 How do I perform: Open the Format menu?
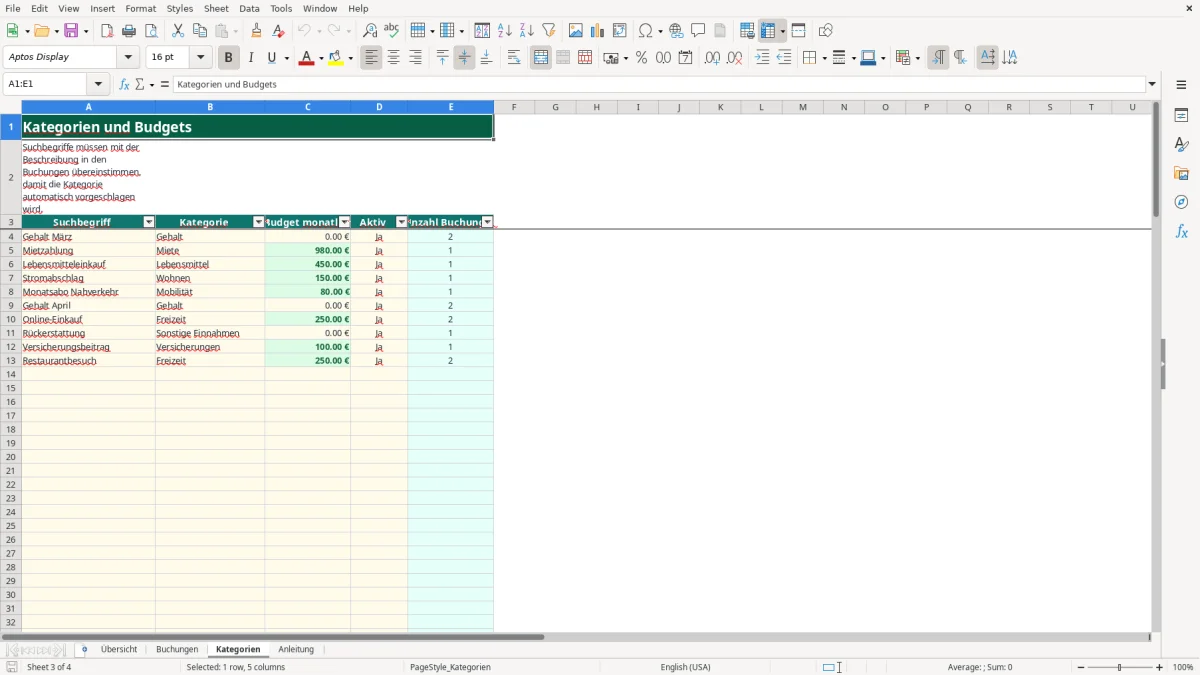click(141, 8)
